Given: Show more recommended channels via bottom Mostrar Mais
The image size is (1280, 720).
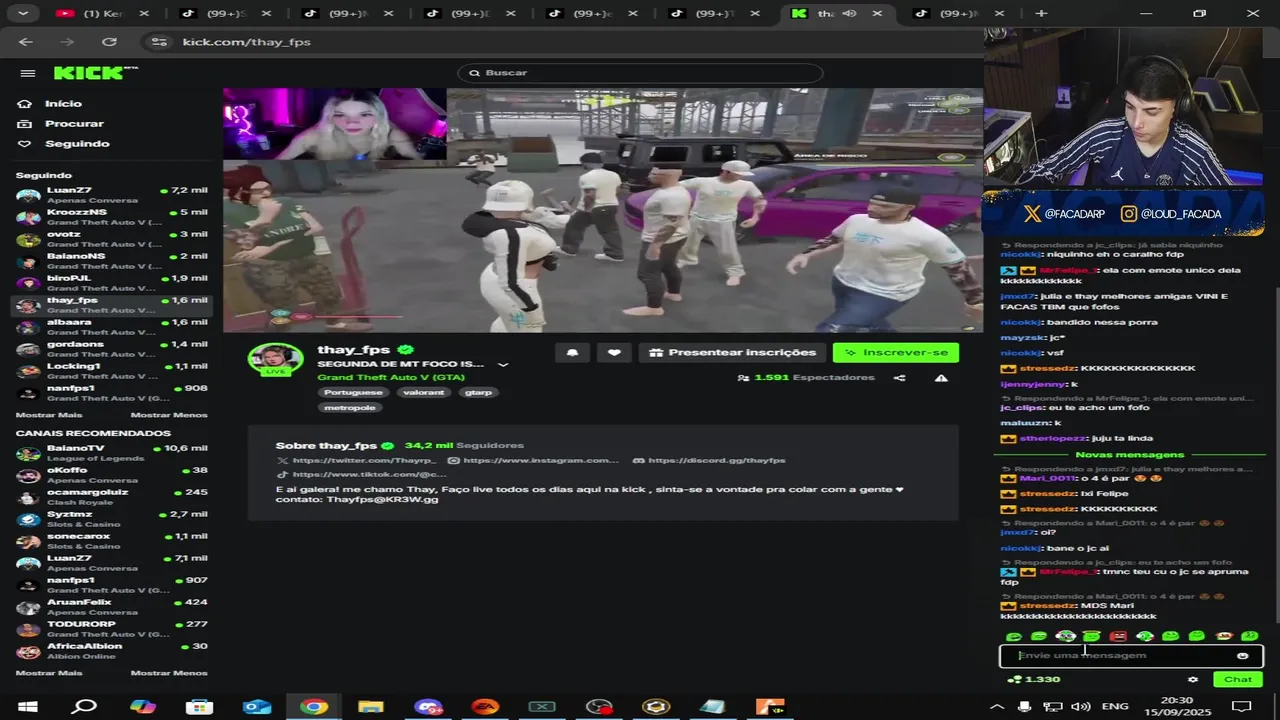Looking at the screenshot, I should point(49,673).
